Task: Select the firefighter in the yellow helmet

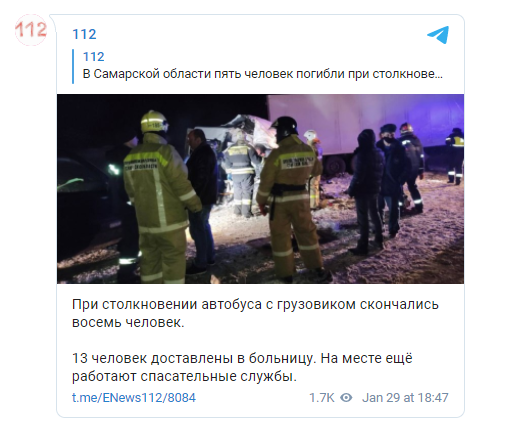Action: pyautogui.click(x=161, y=197)
